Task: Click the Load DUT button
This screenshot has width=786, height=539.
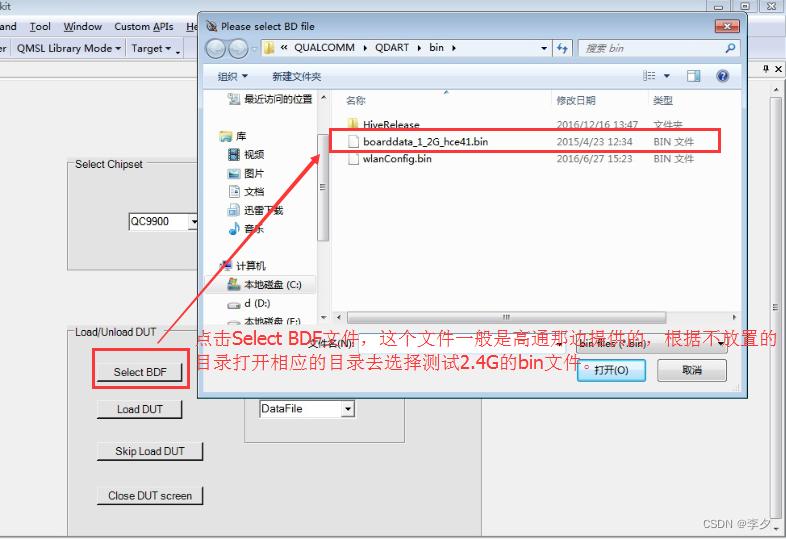Action: [140, 409]
